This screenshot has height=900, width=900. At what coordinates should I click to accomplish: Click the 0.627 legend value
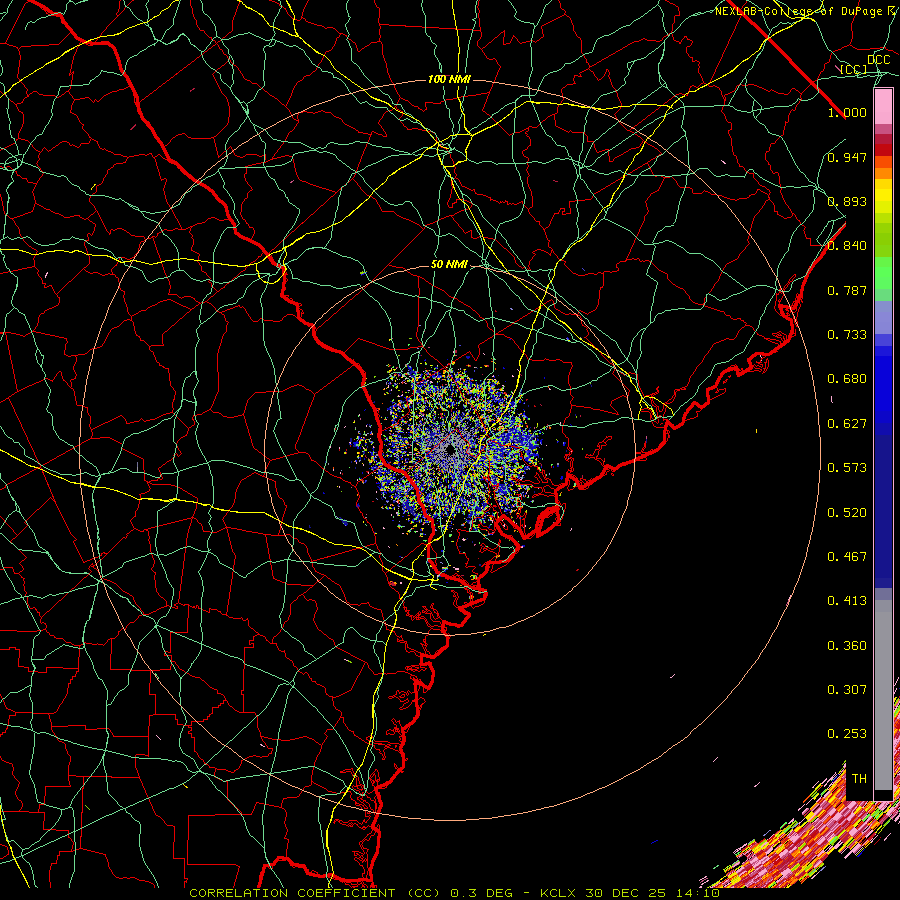847,424
